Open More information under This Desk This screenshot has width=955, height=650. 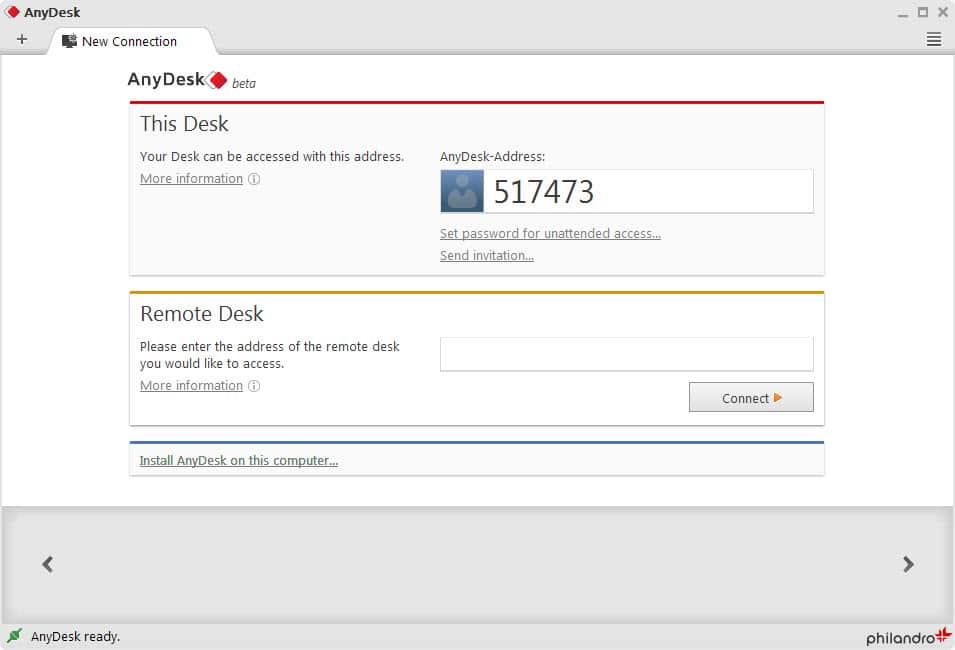click(191, 179)
